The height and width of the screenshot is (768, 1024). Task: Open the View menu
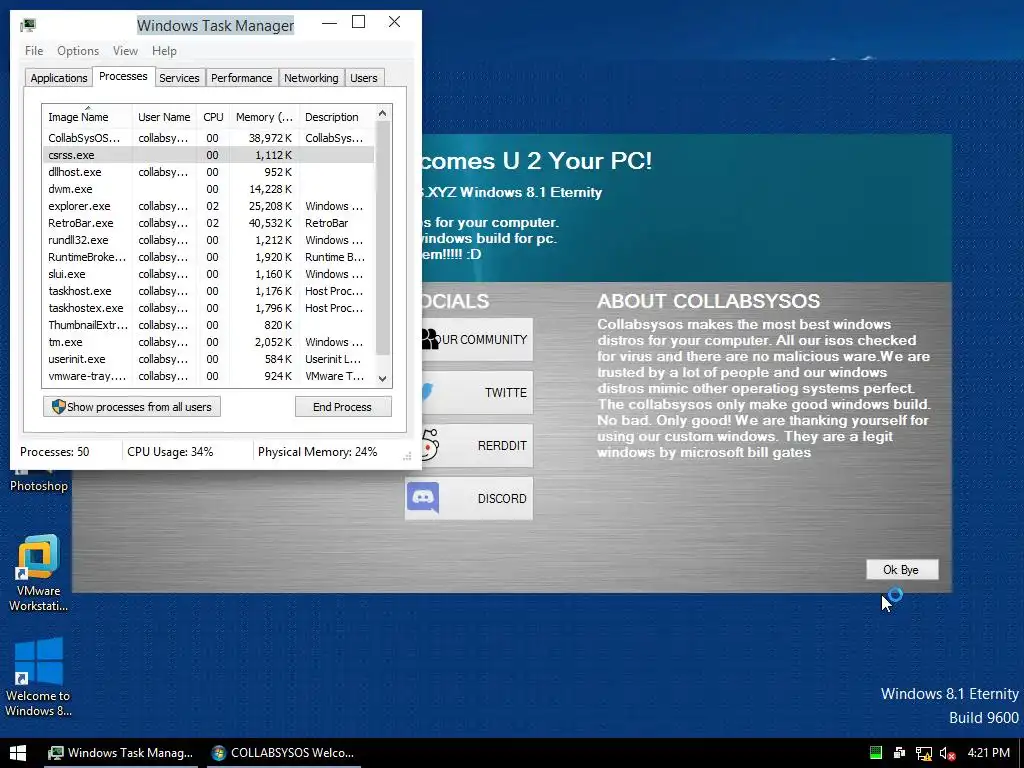tap(125, 51)
